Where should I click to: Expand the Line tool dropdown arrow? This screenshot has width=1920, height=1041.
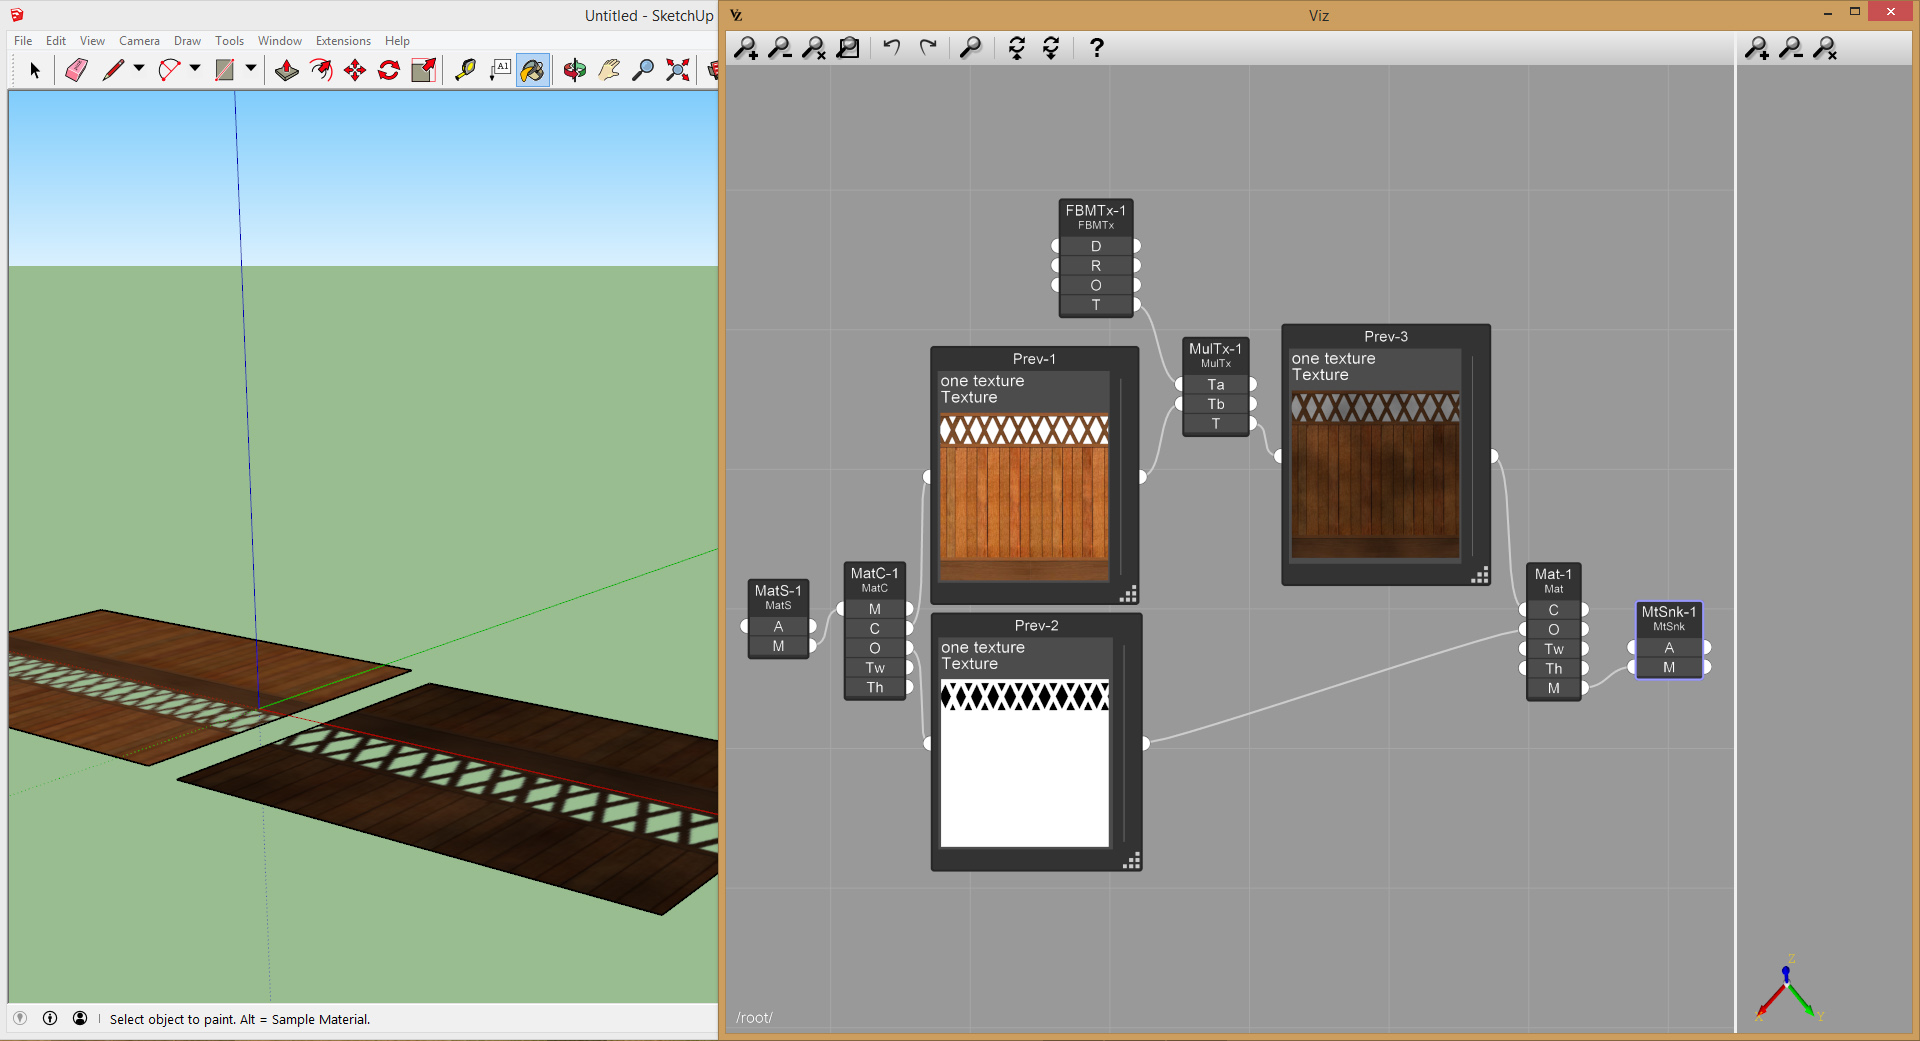pyautogui.click(x=139, y=69)
